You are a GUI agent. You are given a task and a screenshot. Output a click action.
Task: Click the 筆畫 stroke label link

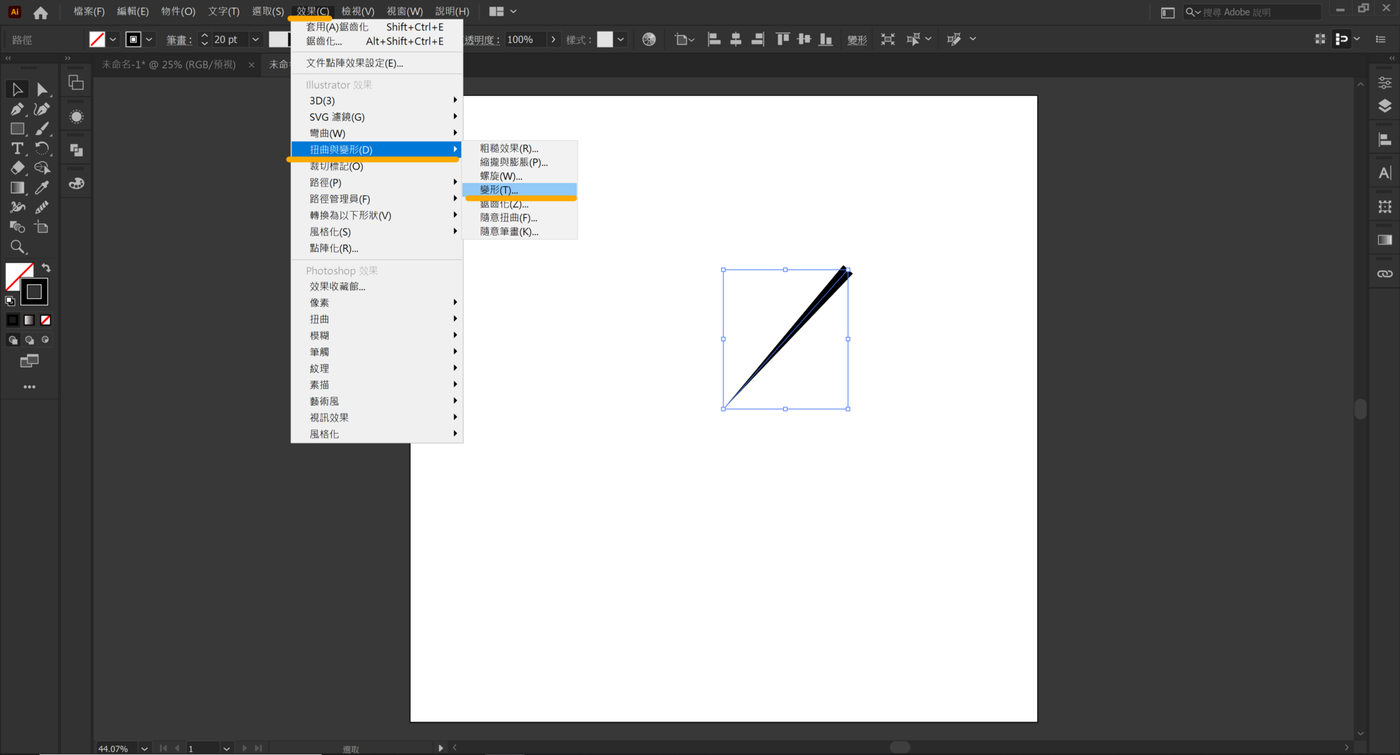click(178, 40)
